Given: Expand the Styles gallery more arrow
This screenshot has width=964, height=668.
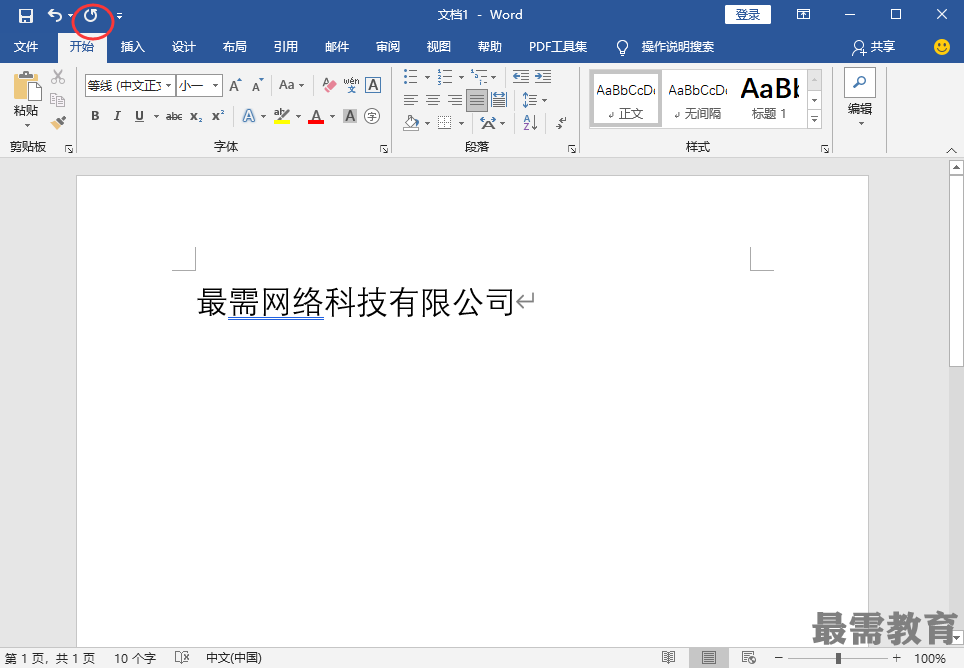Looking at the screenshot, I should point(815,119).
